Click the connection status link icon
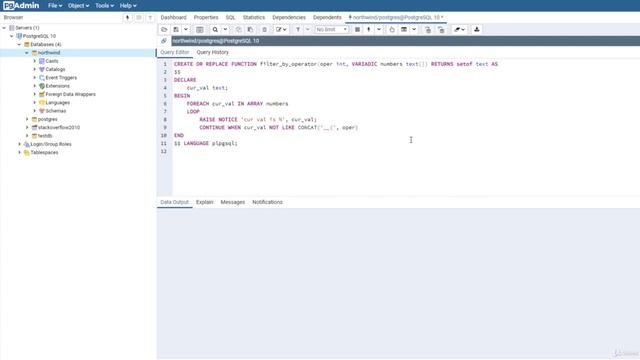Viewport: 640px width, 360px height. click(164, 41)
